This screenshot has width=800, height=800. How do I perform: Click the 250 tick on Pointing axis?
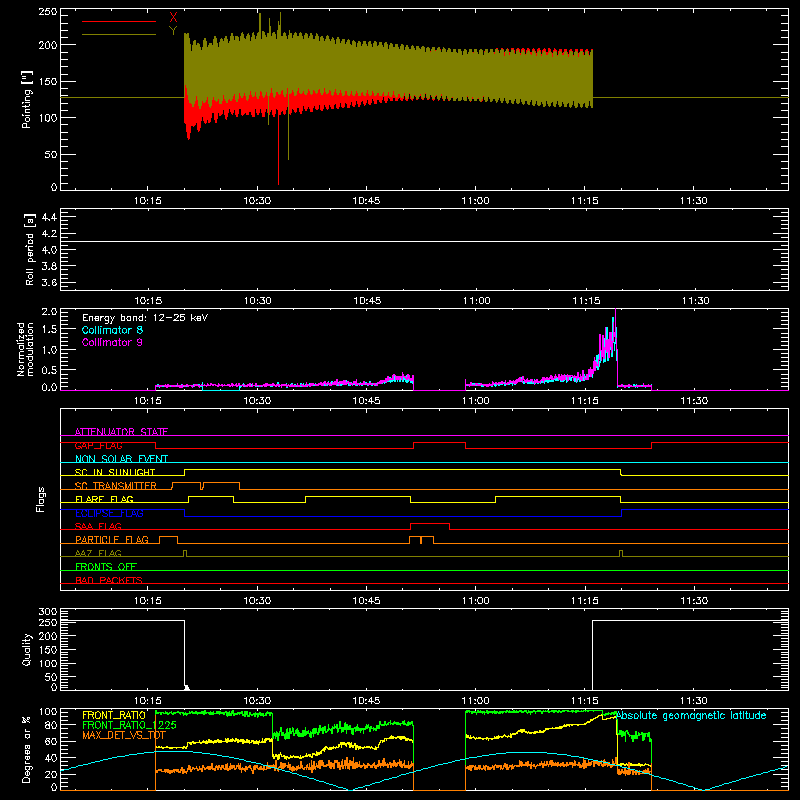point(48,12)
